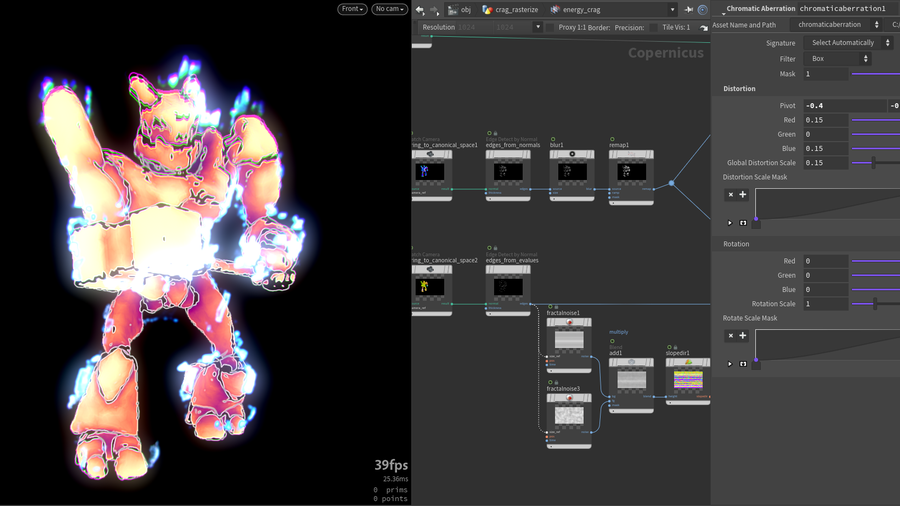Click the blue connection dot after remap1
This screenshot has width=900, height=506.
(672, 184)
